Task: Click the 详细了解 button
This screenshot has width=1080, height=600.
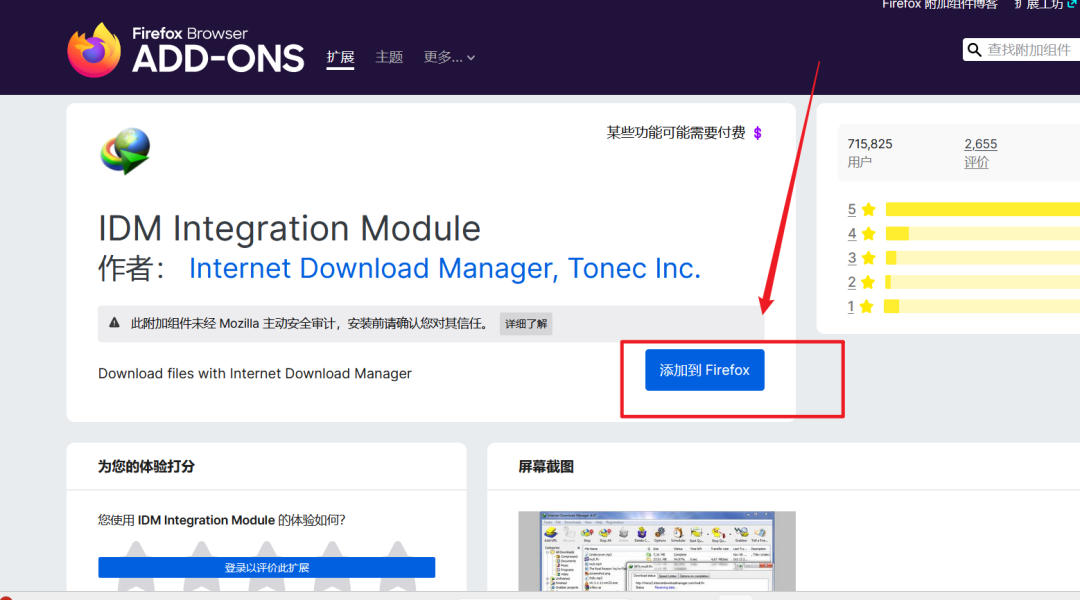Action: coord(526,324)
